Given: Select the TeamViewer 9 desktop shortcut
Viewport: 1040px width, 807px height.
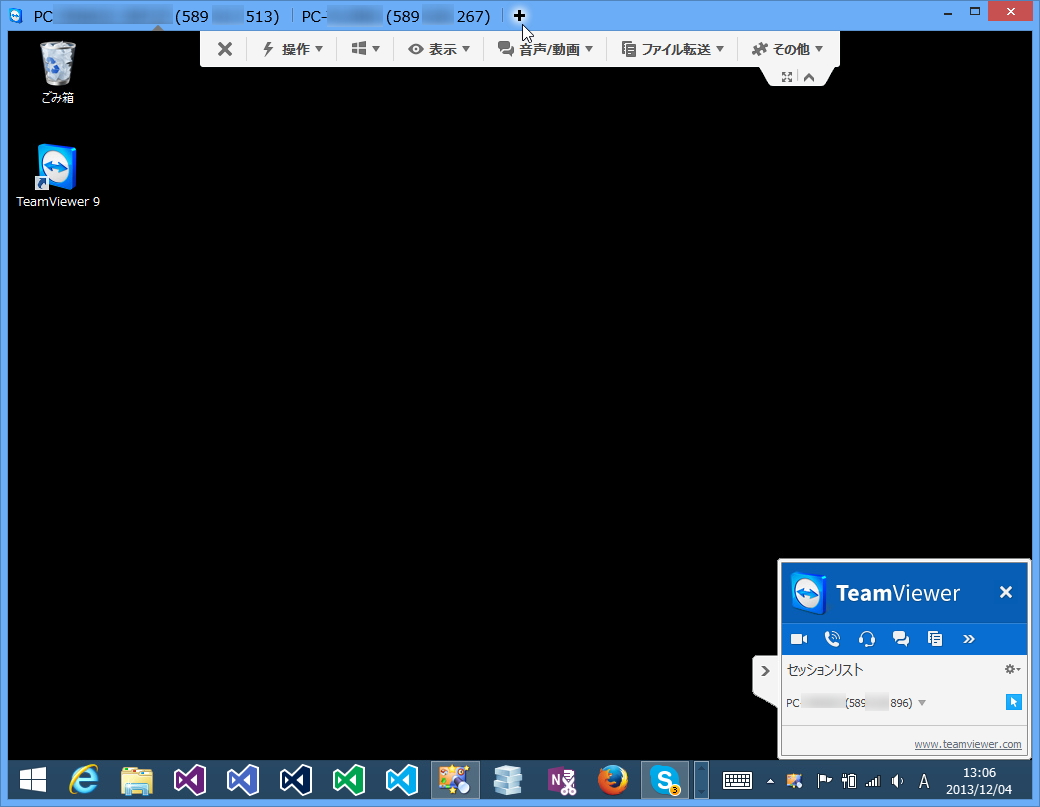Looking at the screenshot, I should tap(58, 176).
